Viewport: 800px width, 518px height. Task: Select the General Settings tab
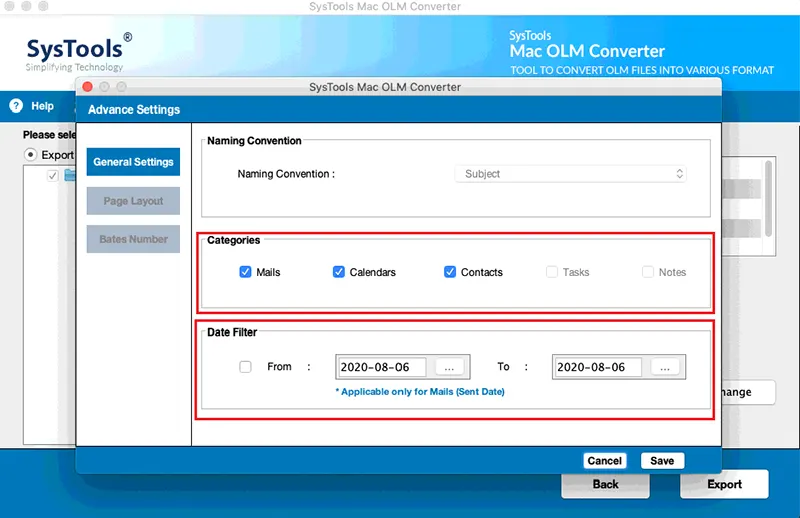click(133, 162)
